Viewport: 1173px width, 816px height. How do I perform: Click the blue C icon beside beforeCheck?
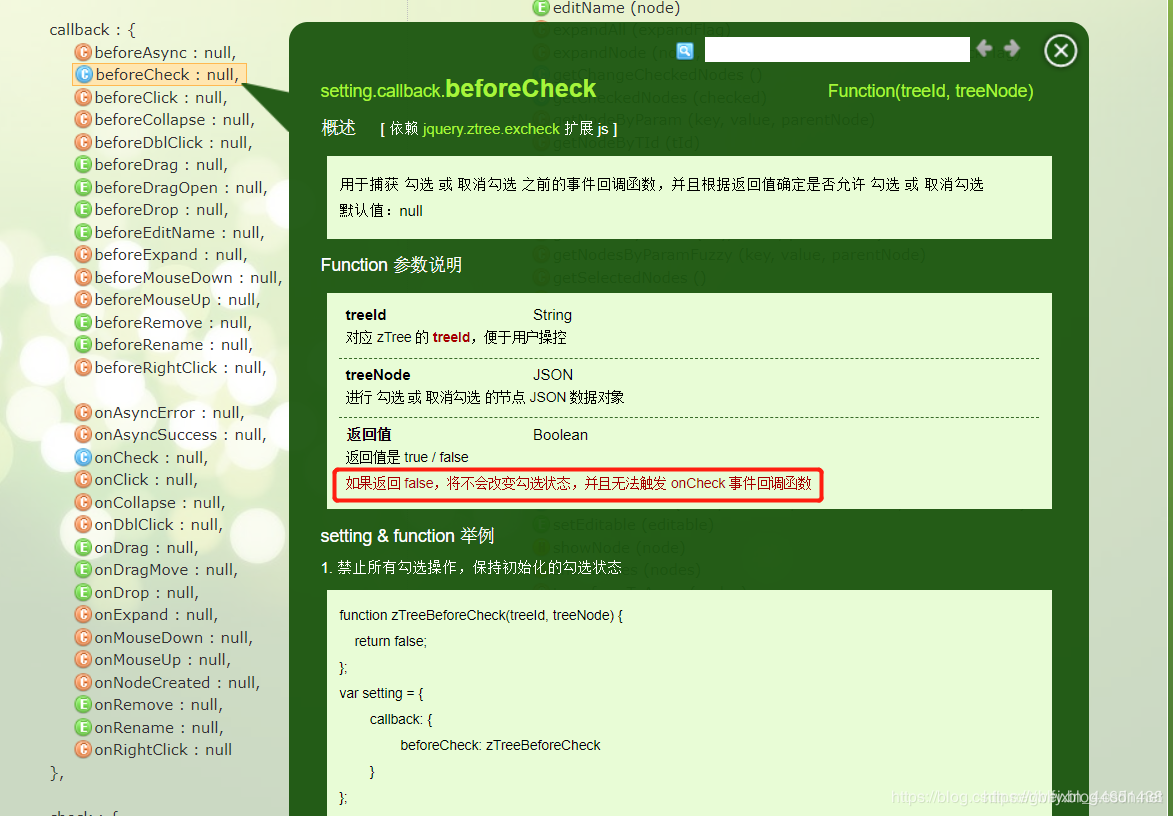click(84, 75)
